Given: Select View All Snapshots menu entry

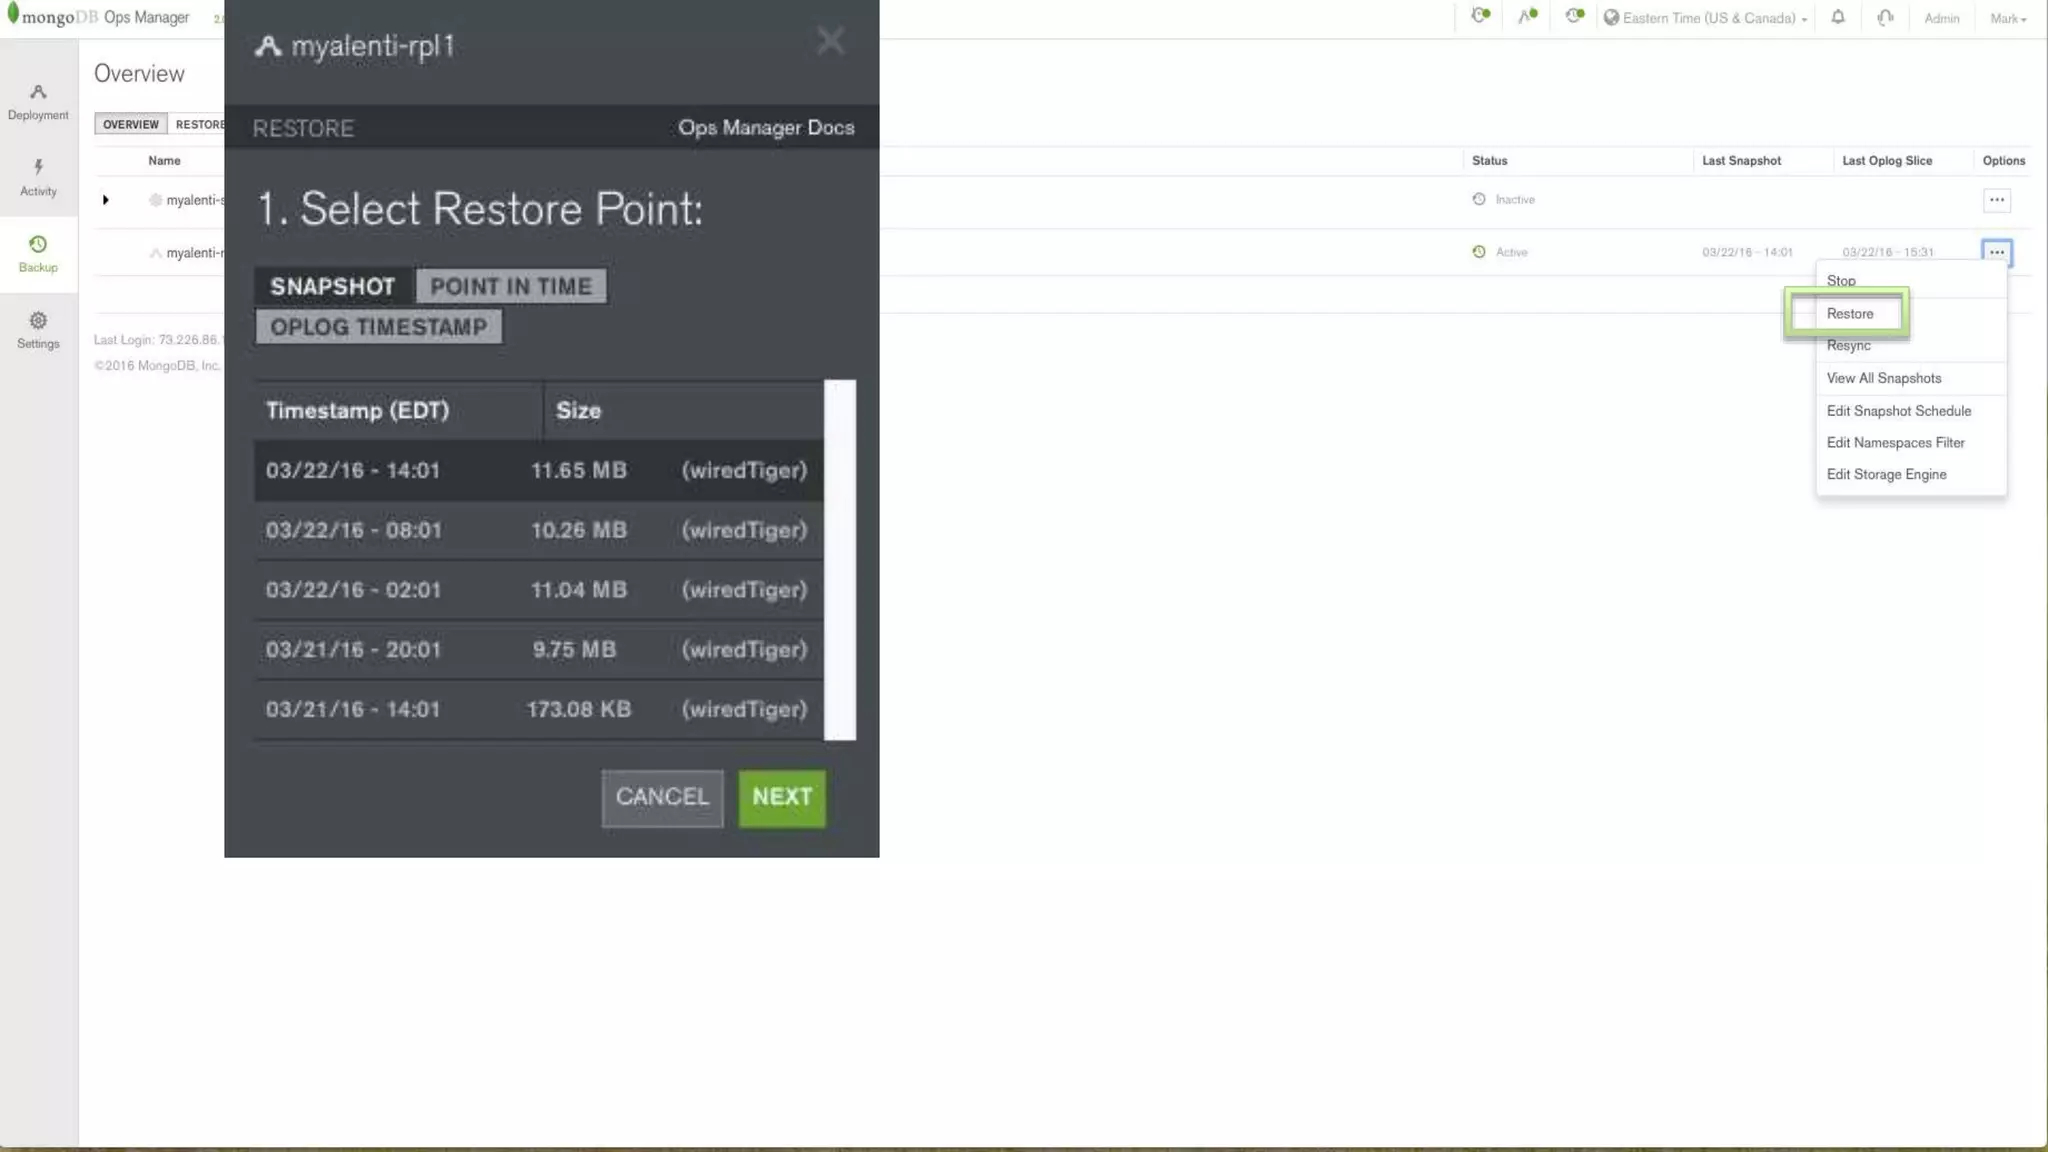Looking at the screenshot, I should (1883, 378).
